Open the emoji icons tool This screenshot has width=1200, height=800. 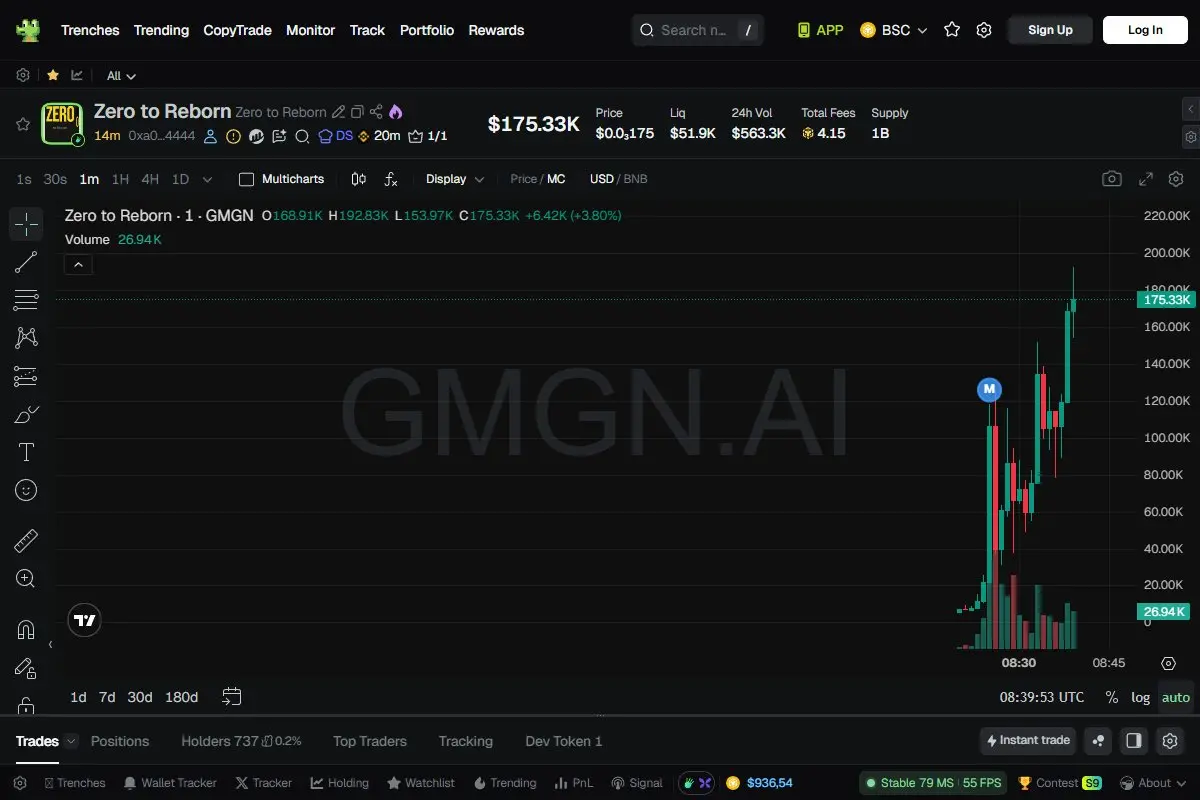pos(26,490)
